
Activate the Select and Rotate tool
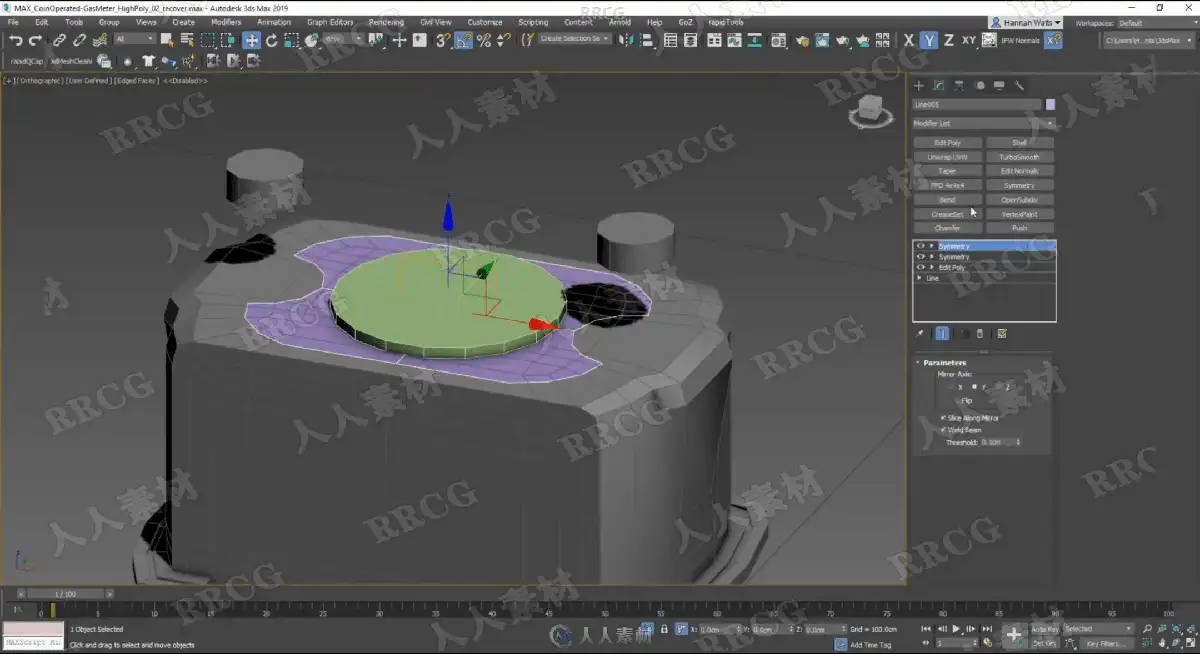pyautogui.click(x=271, y=40)
